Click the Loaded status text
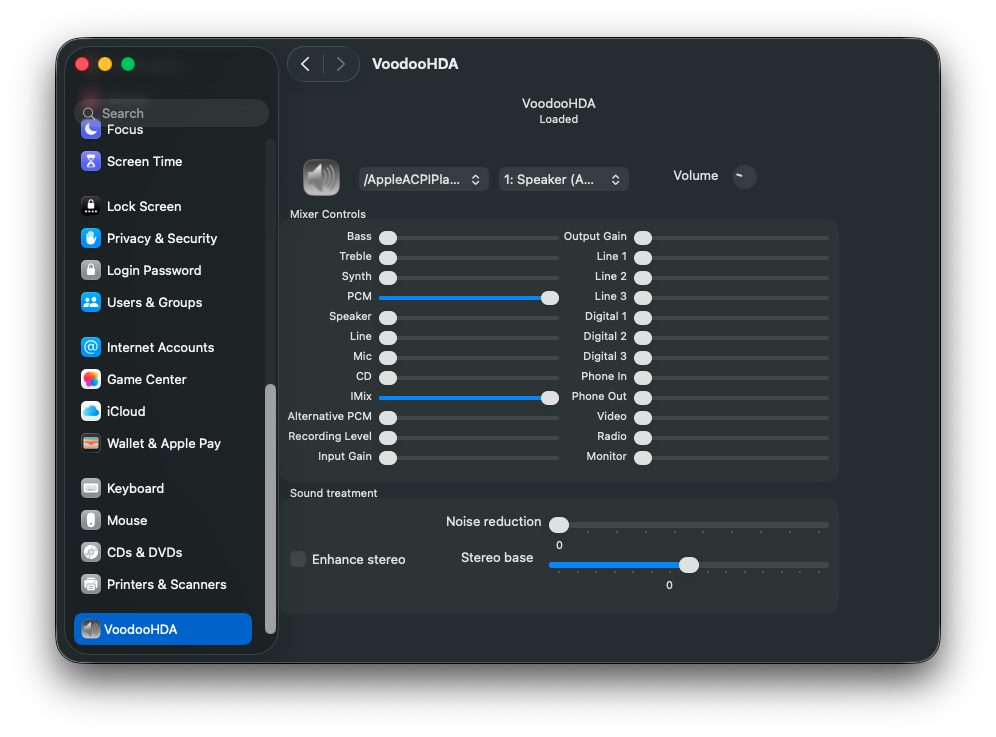The height and width of the screenshot is (737, 996). 558,119
